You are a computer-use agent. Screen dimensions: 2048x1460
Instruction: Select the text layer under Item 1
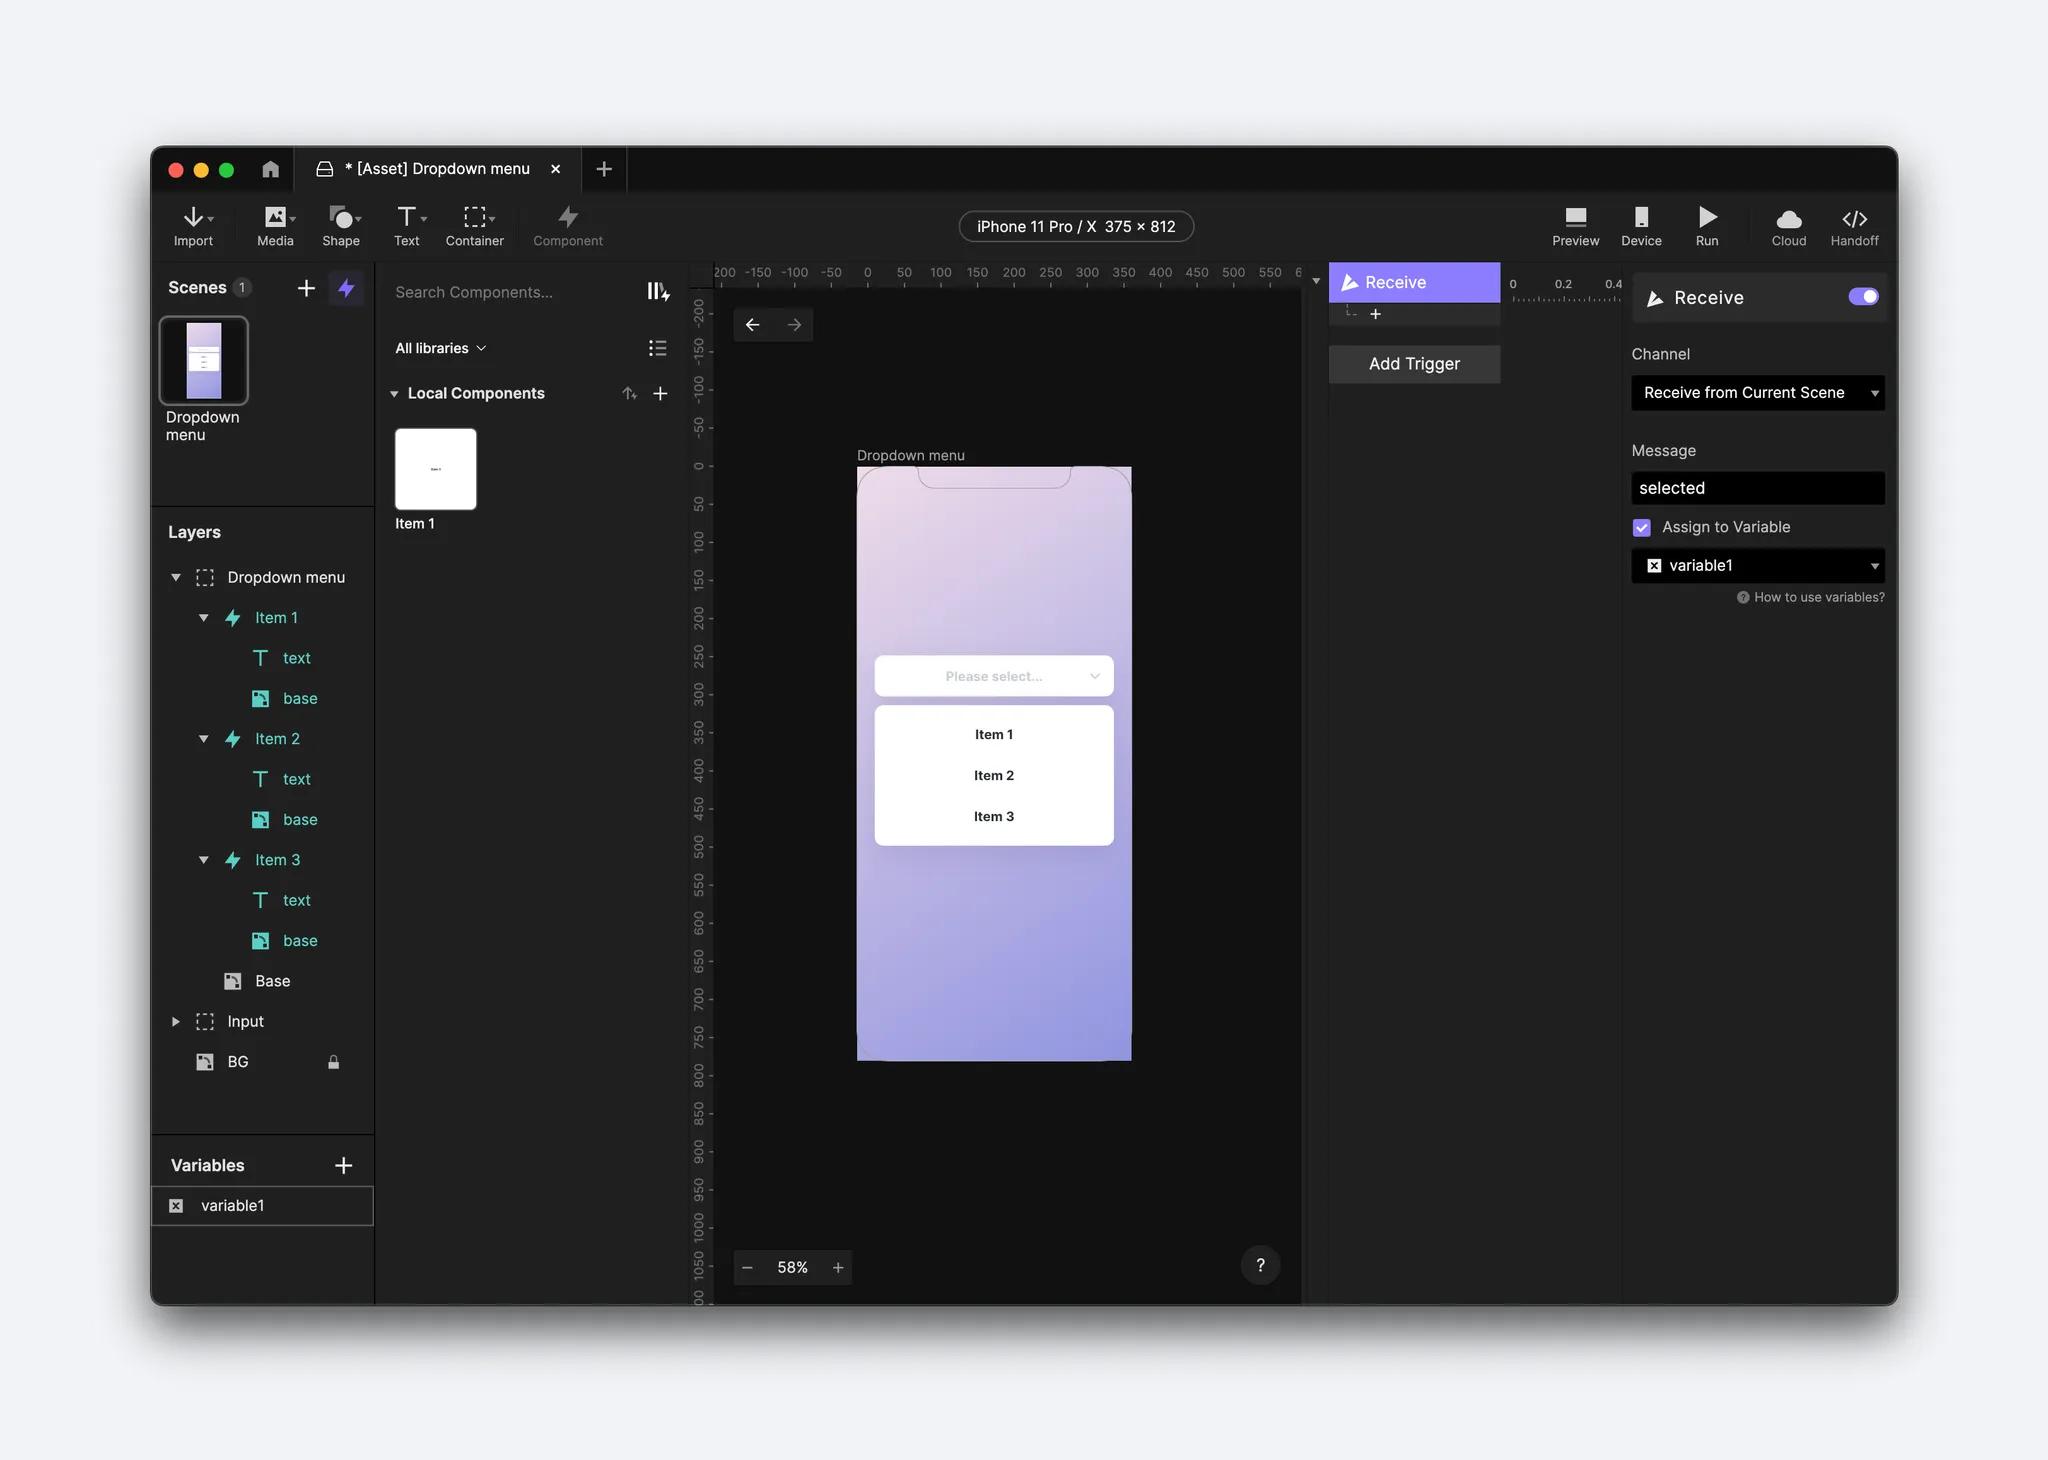(262, 658)
